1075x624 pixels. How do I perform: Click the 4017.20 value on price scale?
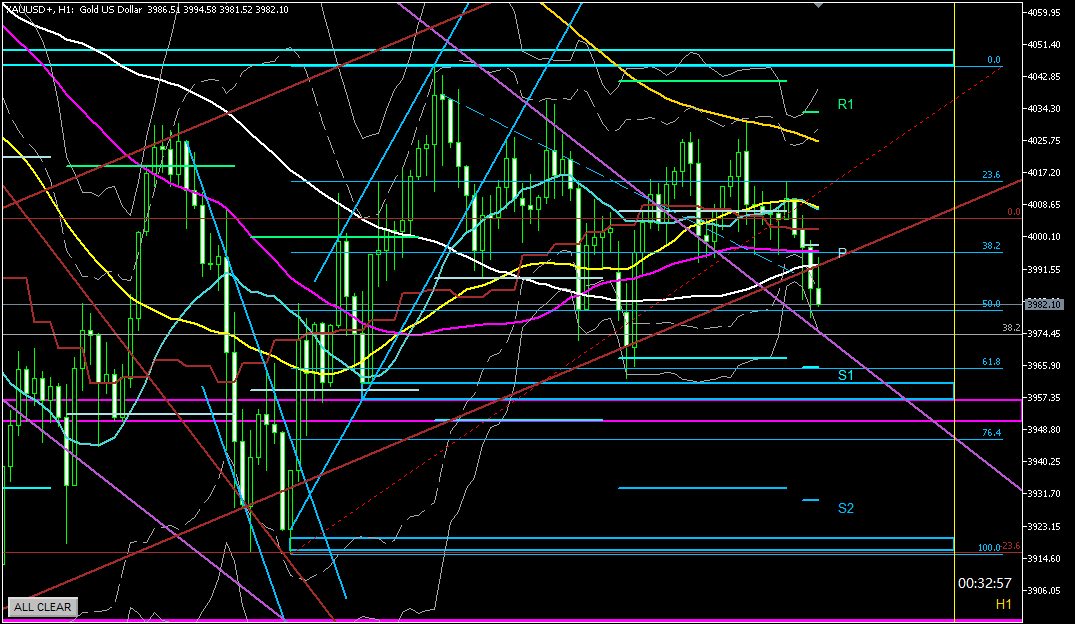(1045, 173)
